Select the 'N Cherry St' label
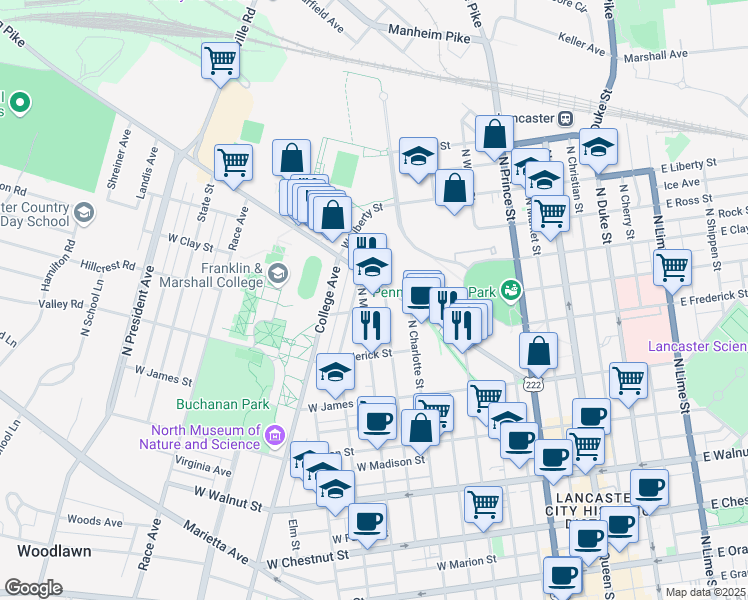Screen dimensions: 748x600 point(627,211)
